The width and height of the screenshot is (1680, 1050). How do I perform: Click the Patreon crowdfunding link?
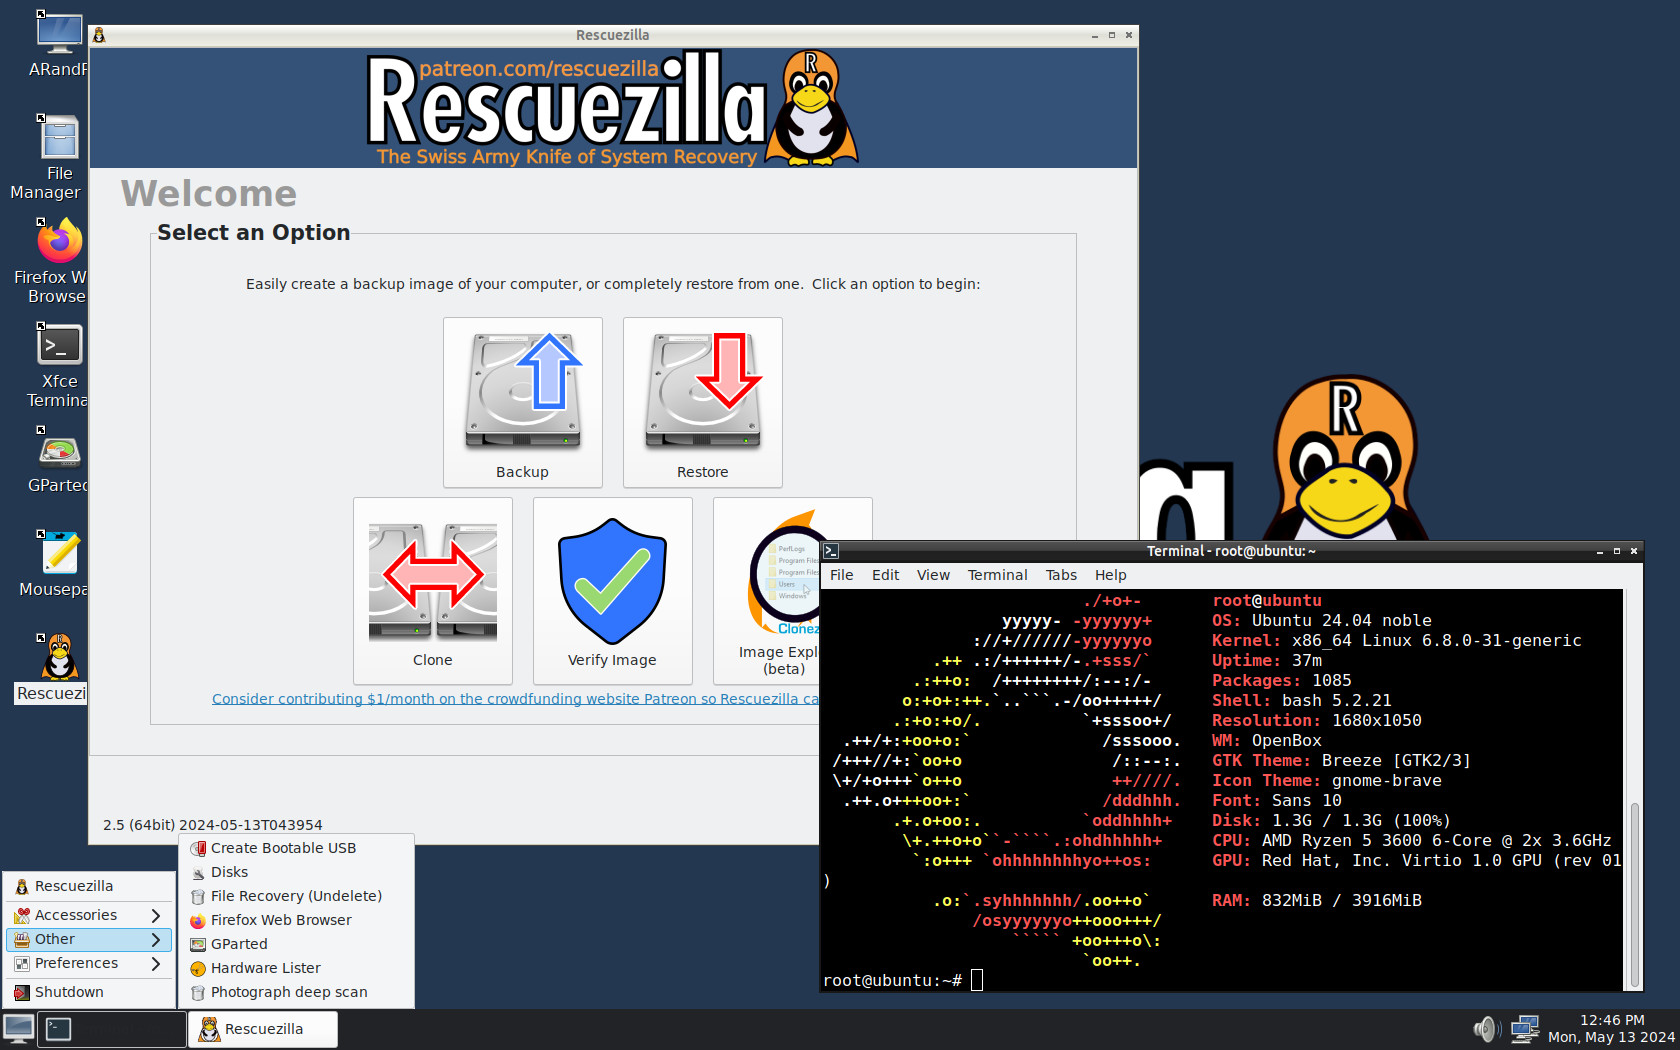coord(515,699)
